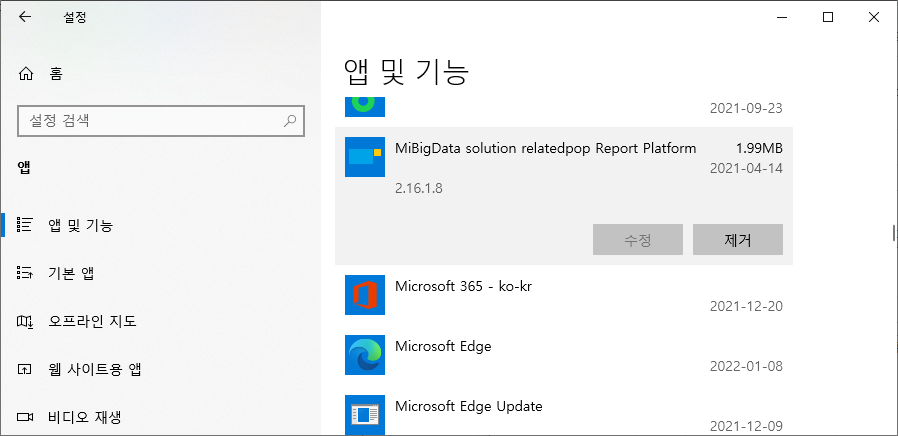Click the search magnifier icon
The width and height of the screenshot is (898, 436).
tap(290, 120)
